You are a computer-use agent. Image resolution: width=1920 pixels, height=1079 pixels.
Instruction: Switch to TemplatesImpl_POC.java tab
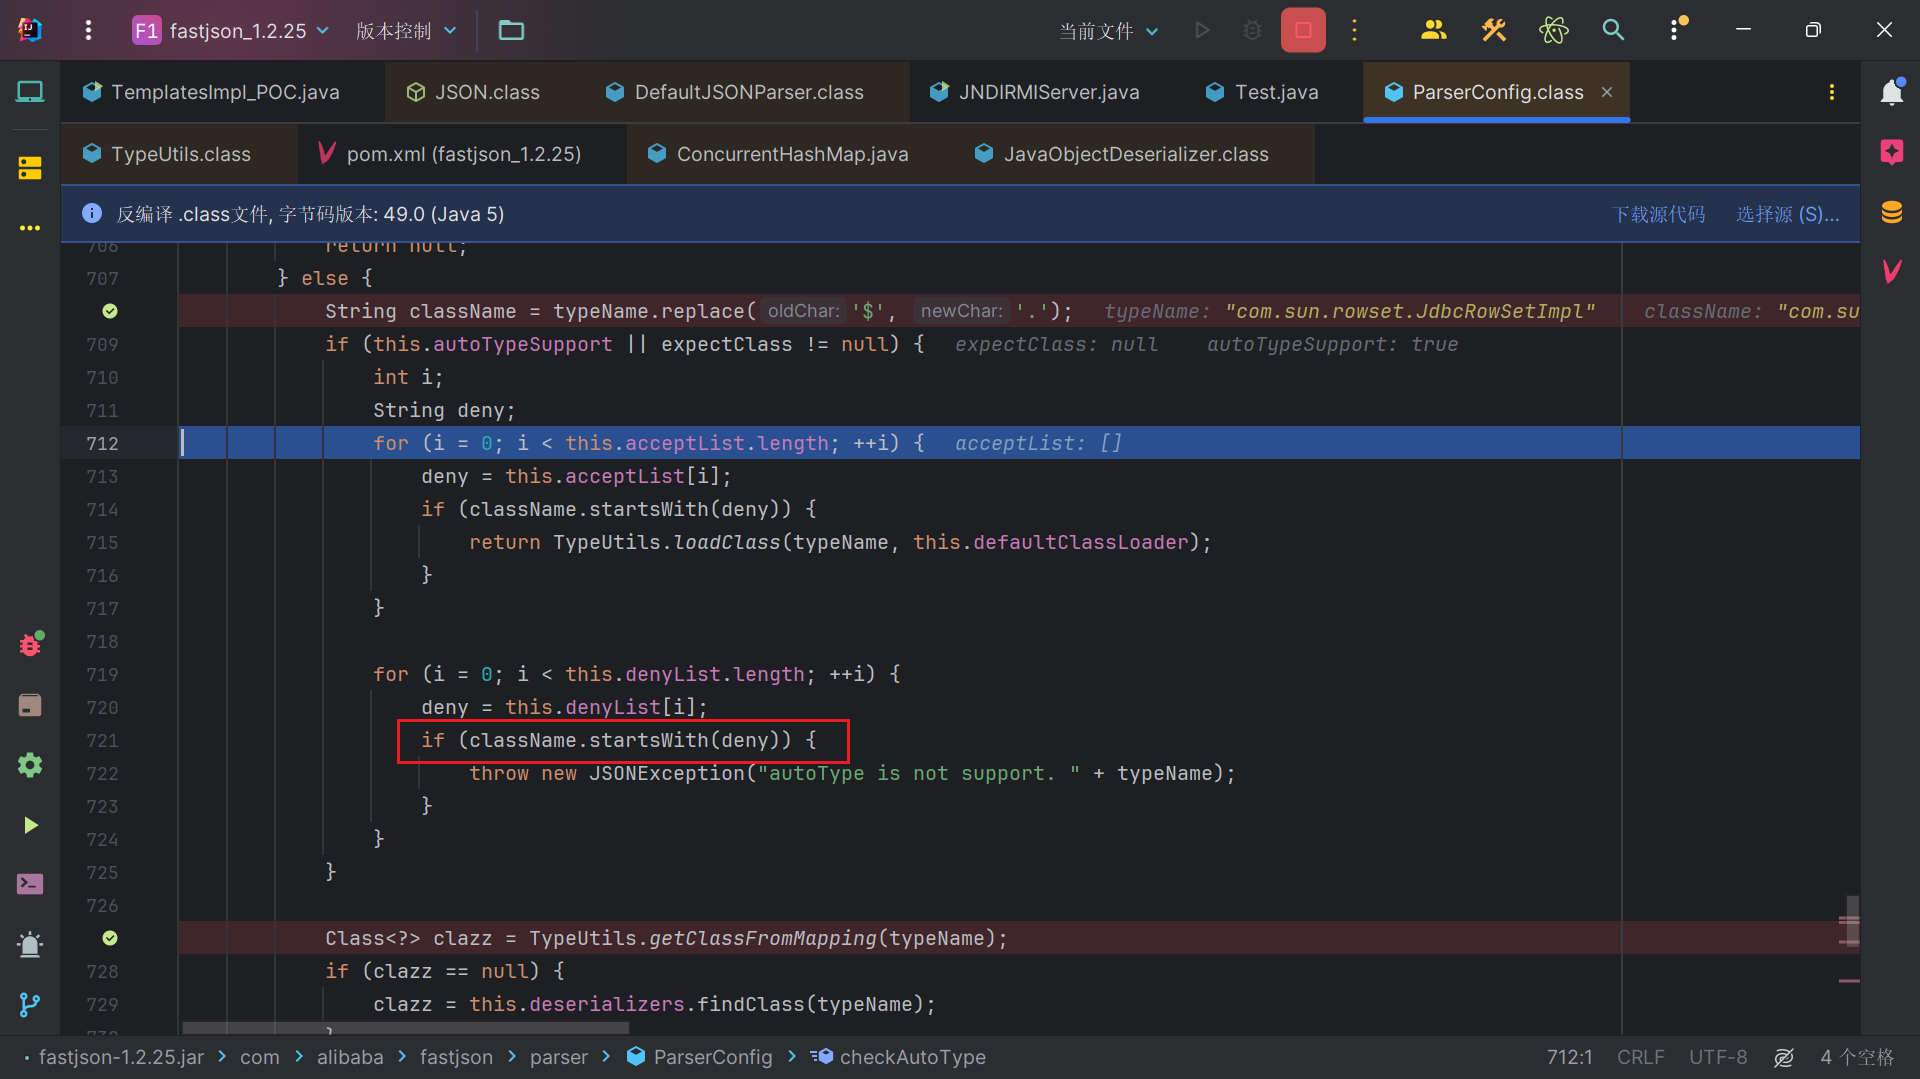click(x=212, y=92)
